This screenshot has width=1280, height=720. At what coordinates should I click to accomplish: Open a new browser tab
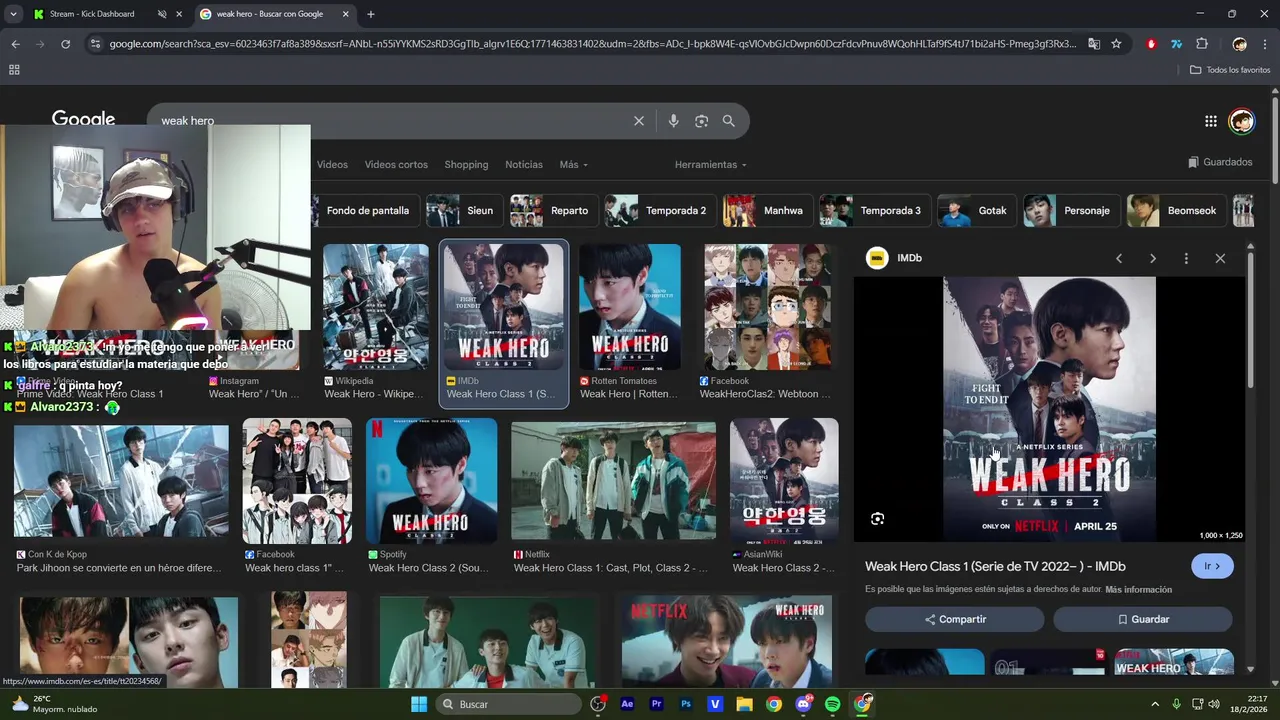pyautogui.click(x=371, y=14)
